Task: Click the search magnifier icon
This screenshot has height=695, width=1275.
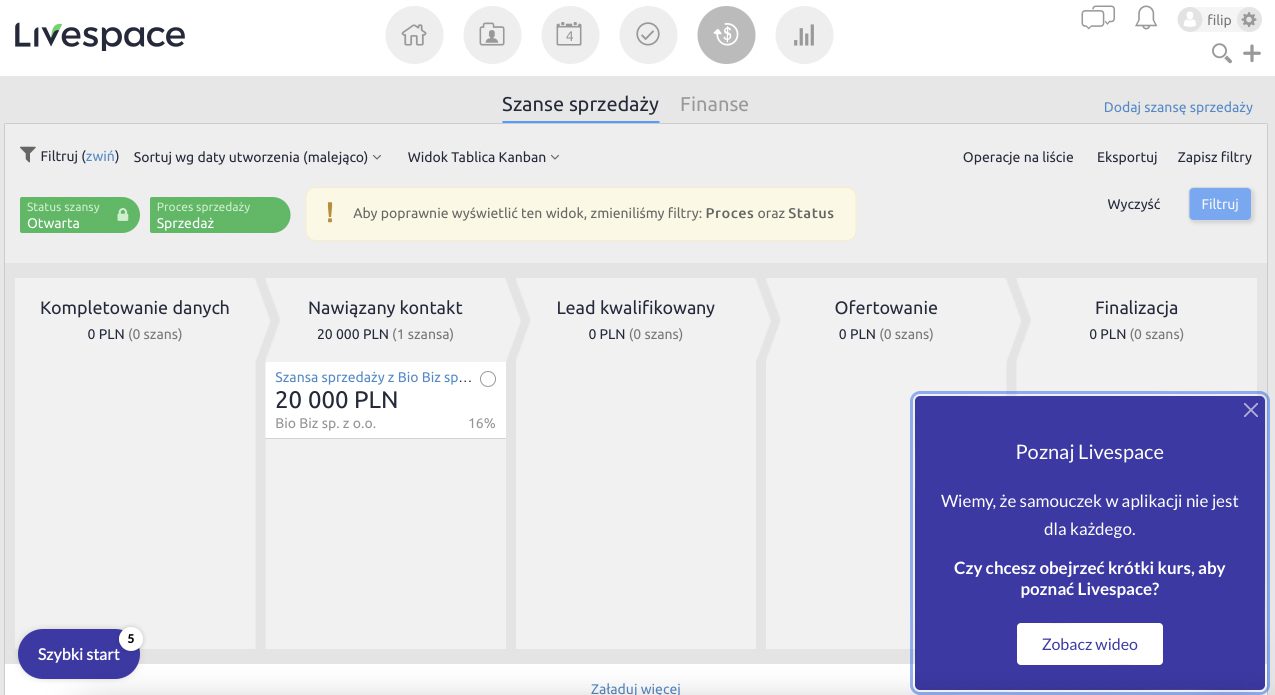Action: point(1221,53)
